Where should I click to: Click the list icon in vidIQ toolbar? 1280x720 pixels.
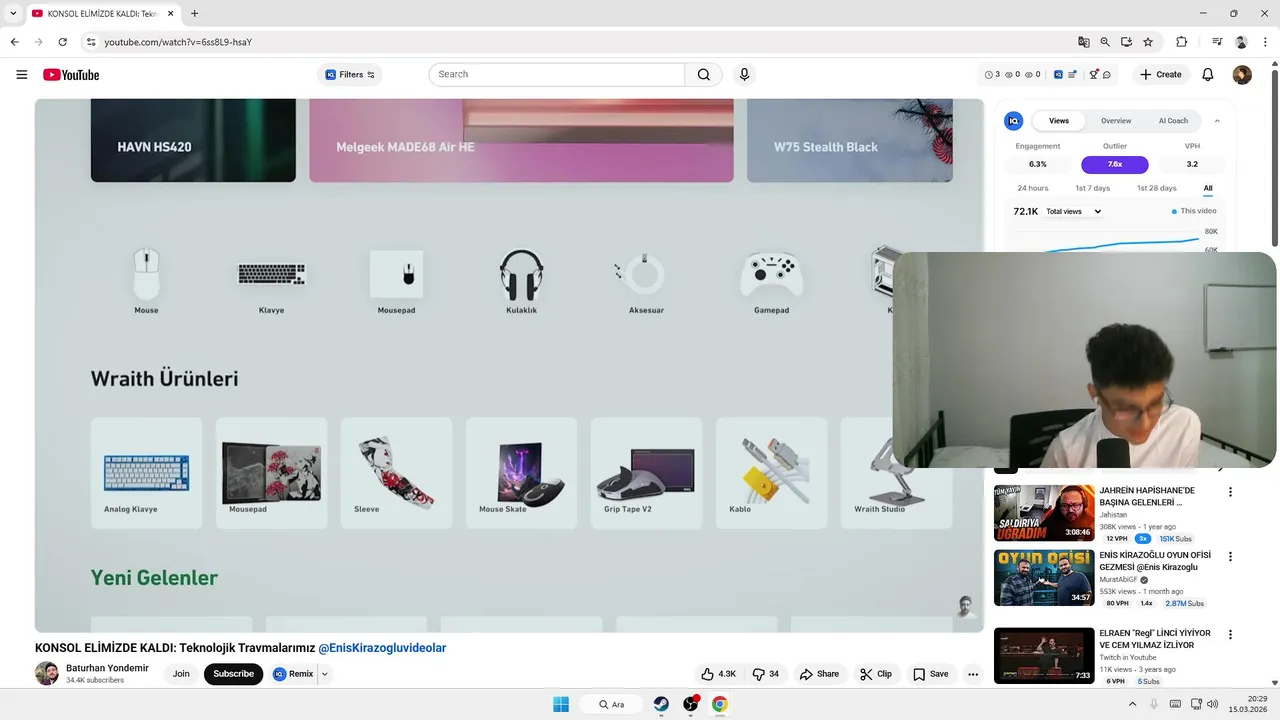click(x=1072, y=74)
